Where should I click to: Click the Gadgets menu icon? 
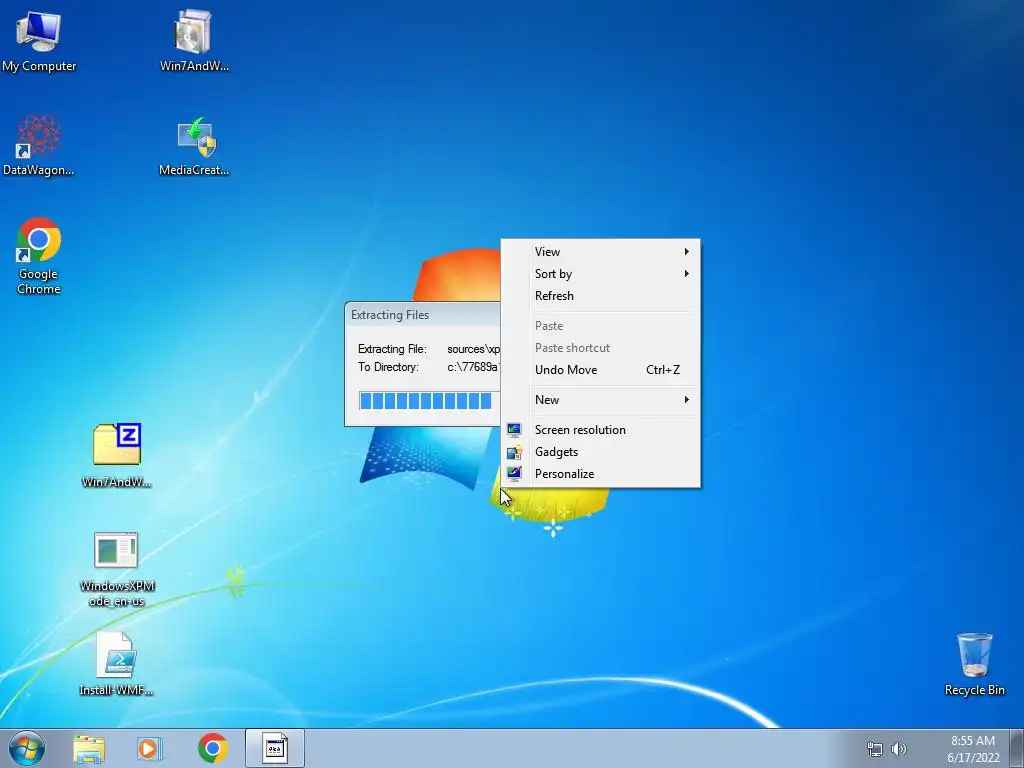[514, 452]
